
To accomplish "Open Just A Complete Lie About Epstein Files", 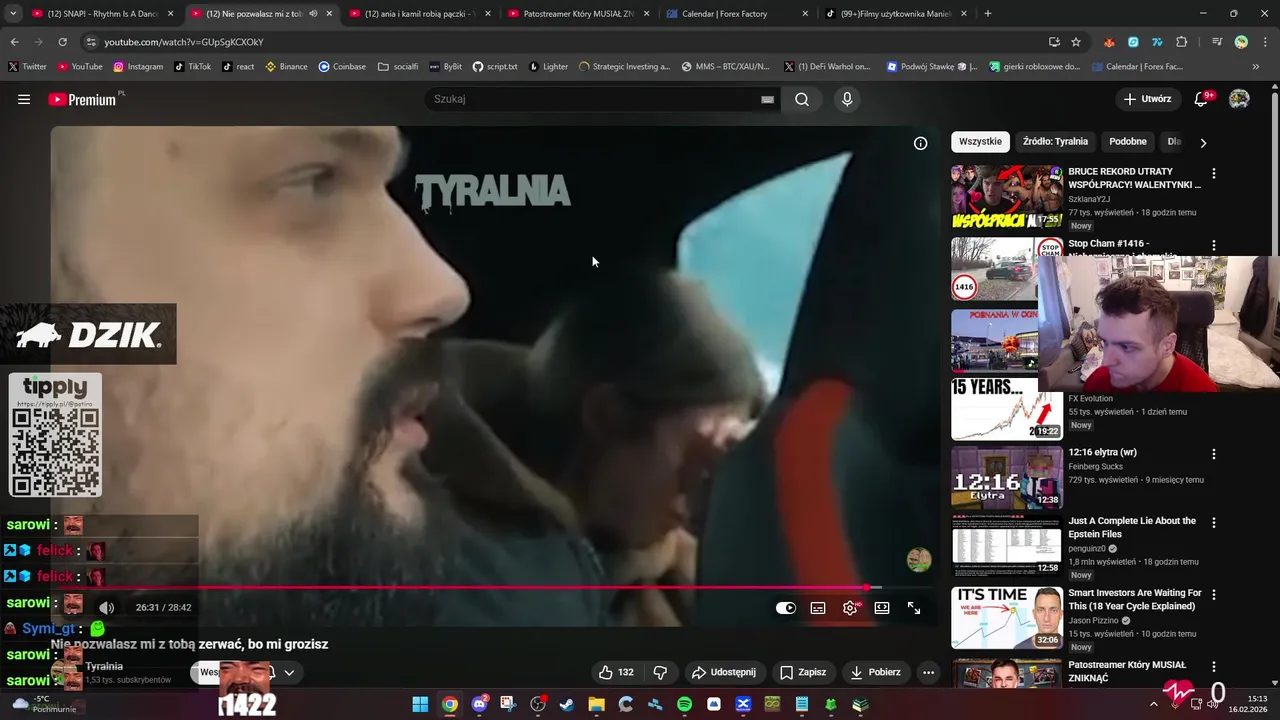I will coord(1132,527).
